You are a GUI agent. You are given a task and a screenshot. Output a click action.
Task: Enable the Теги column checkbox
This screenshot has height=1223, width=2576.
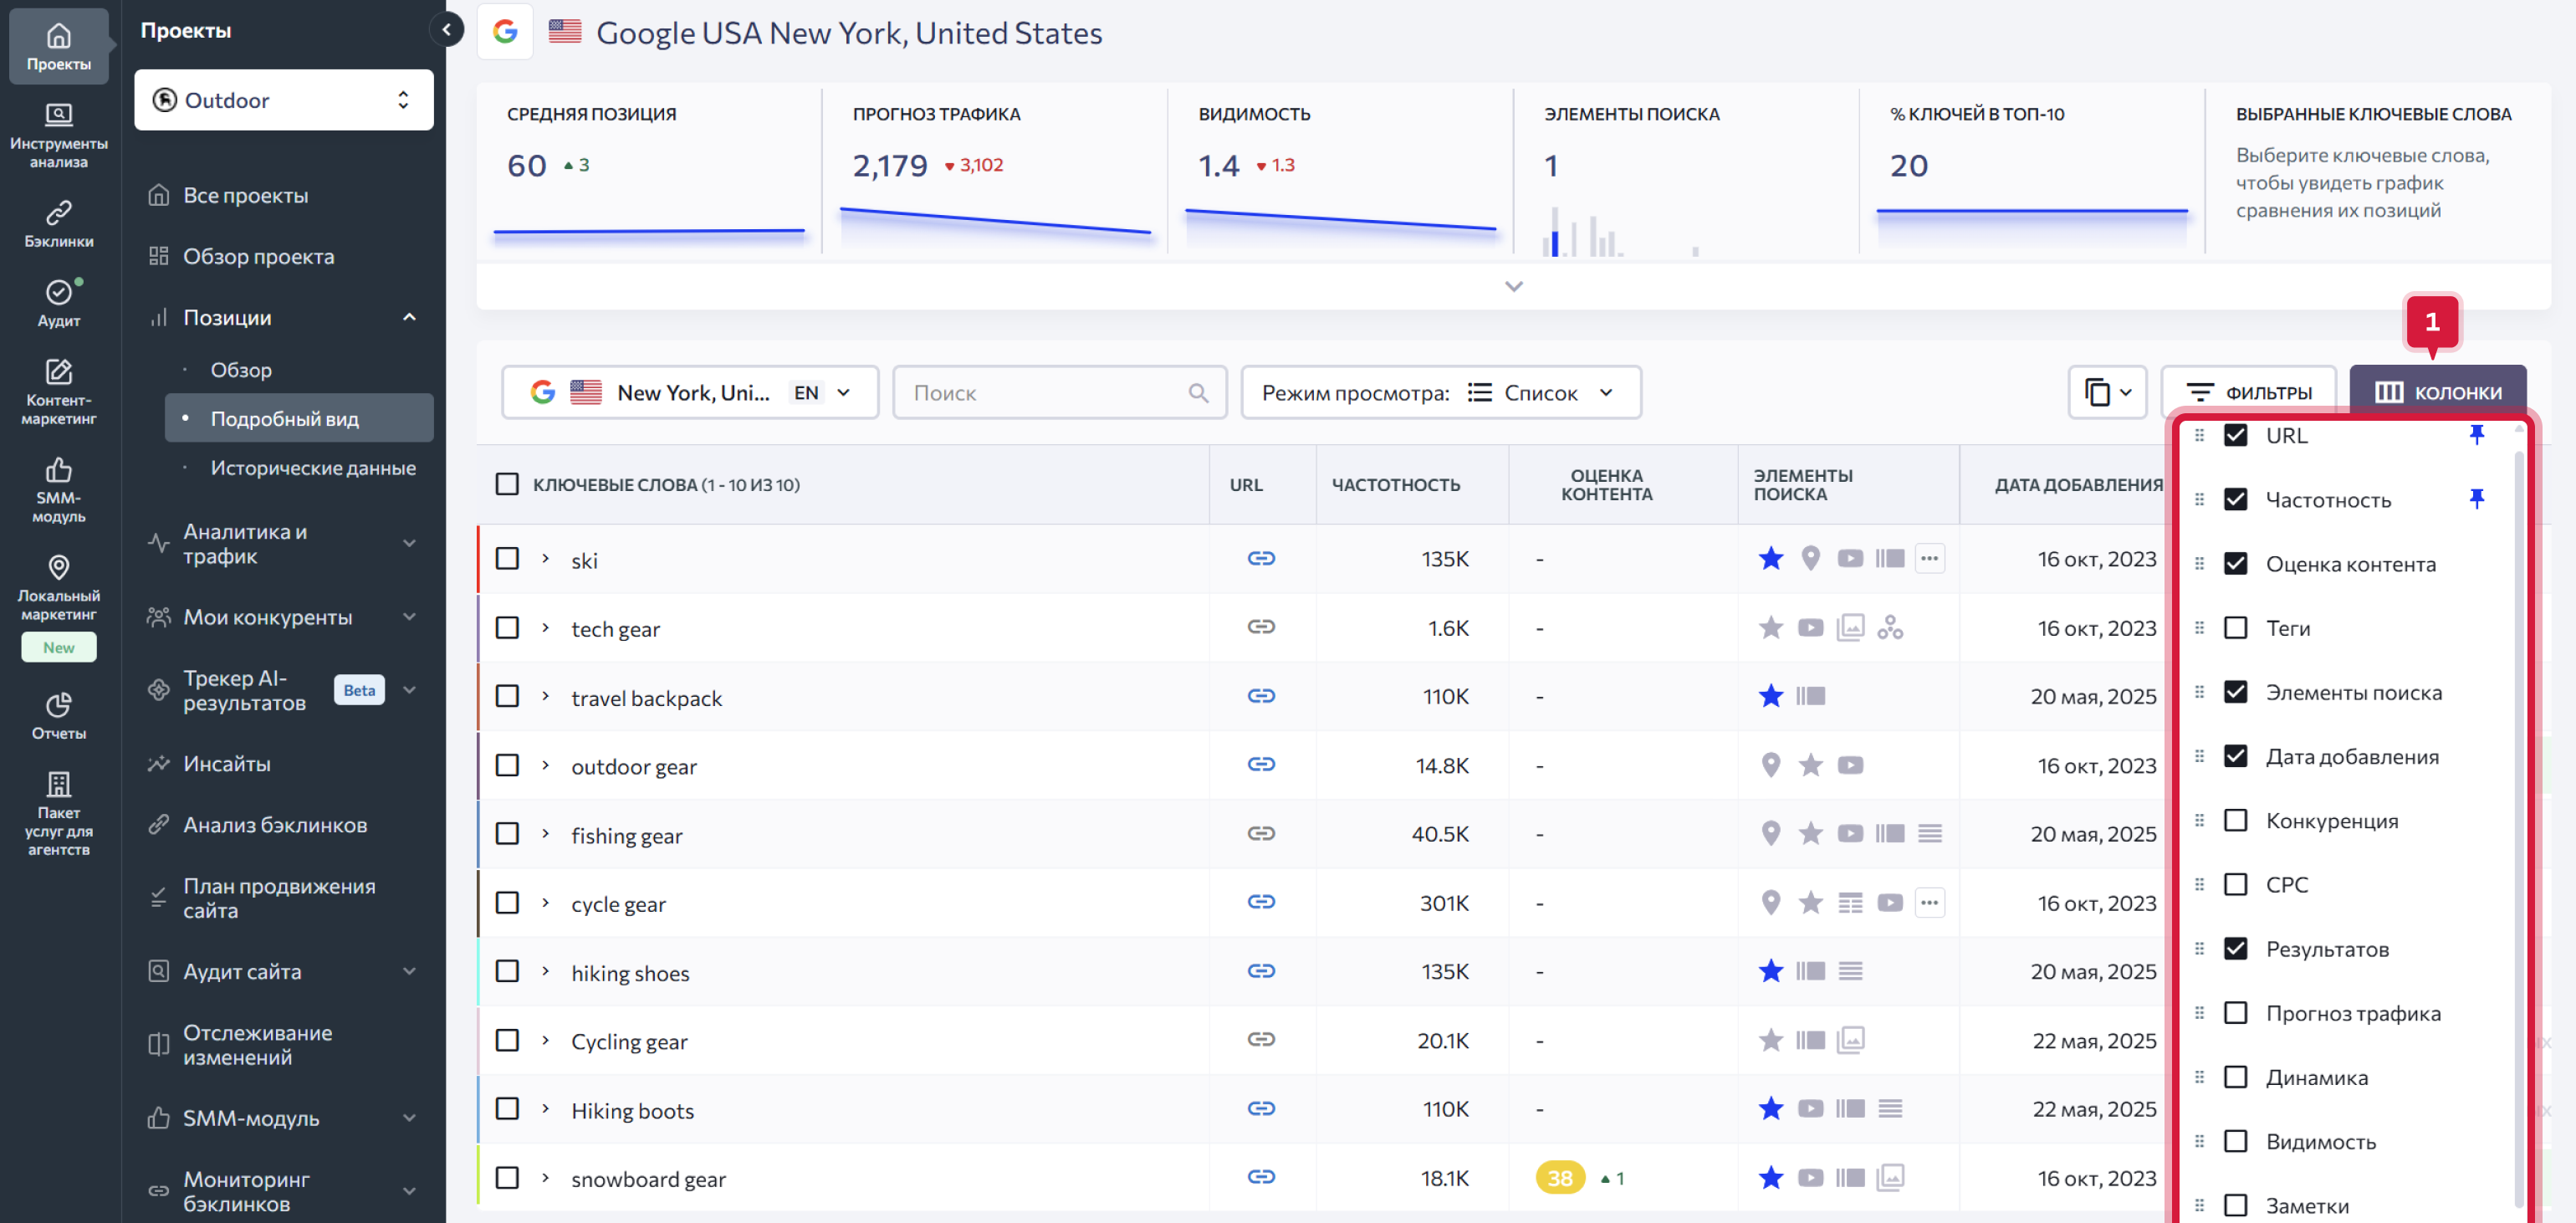2235,628
